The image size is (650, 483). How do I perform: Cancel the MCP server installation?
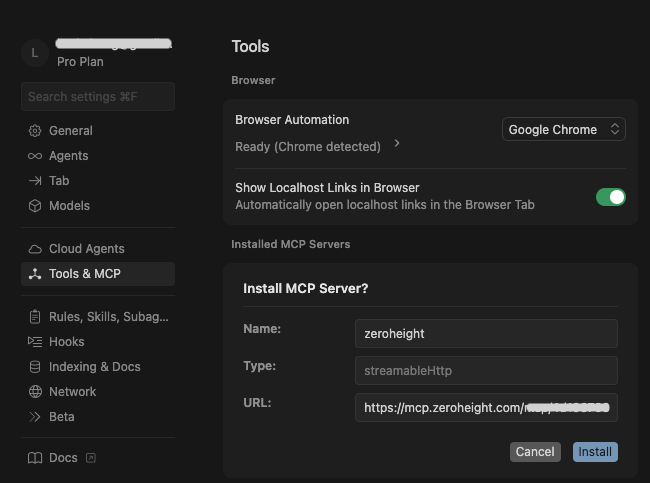(535, 452)
